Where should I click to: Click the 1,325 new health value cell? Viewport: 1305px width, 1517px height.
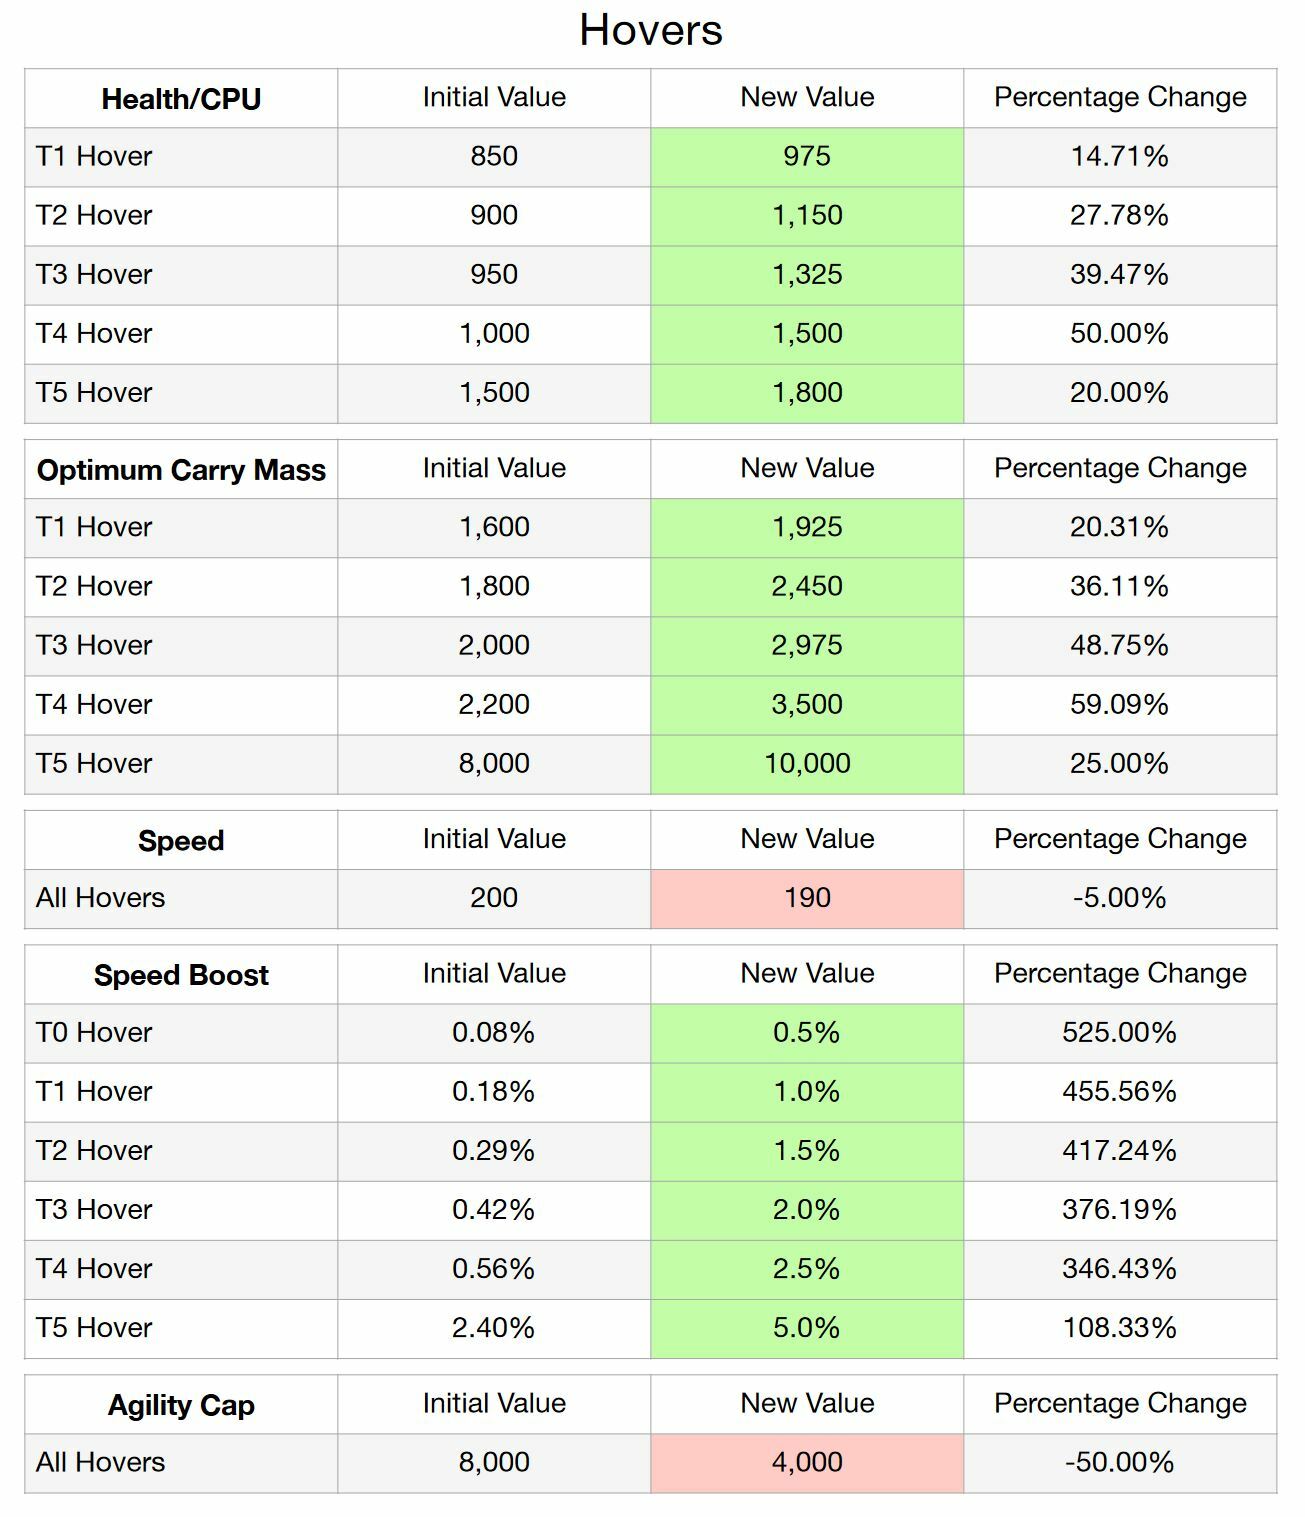tap(807, 275)
